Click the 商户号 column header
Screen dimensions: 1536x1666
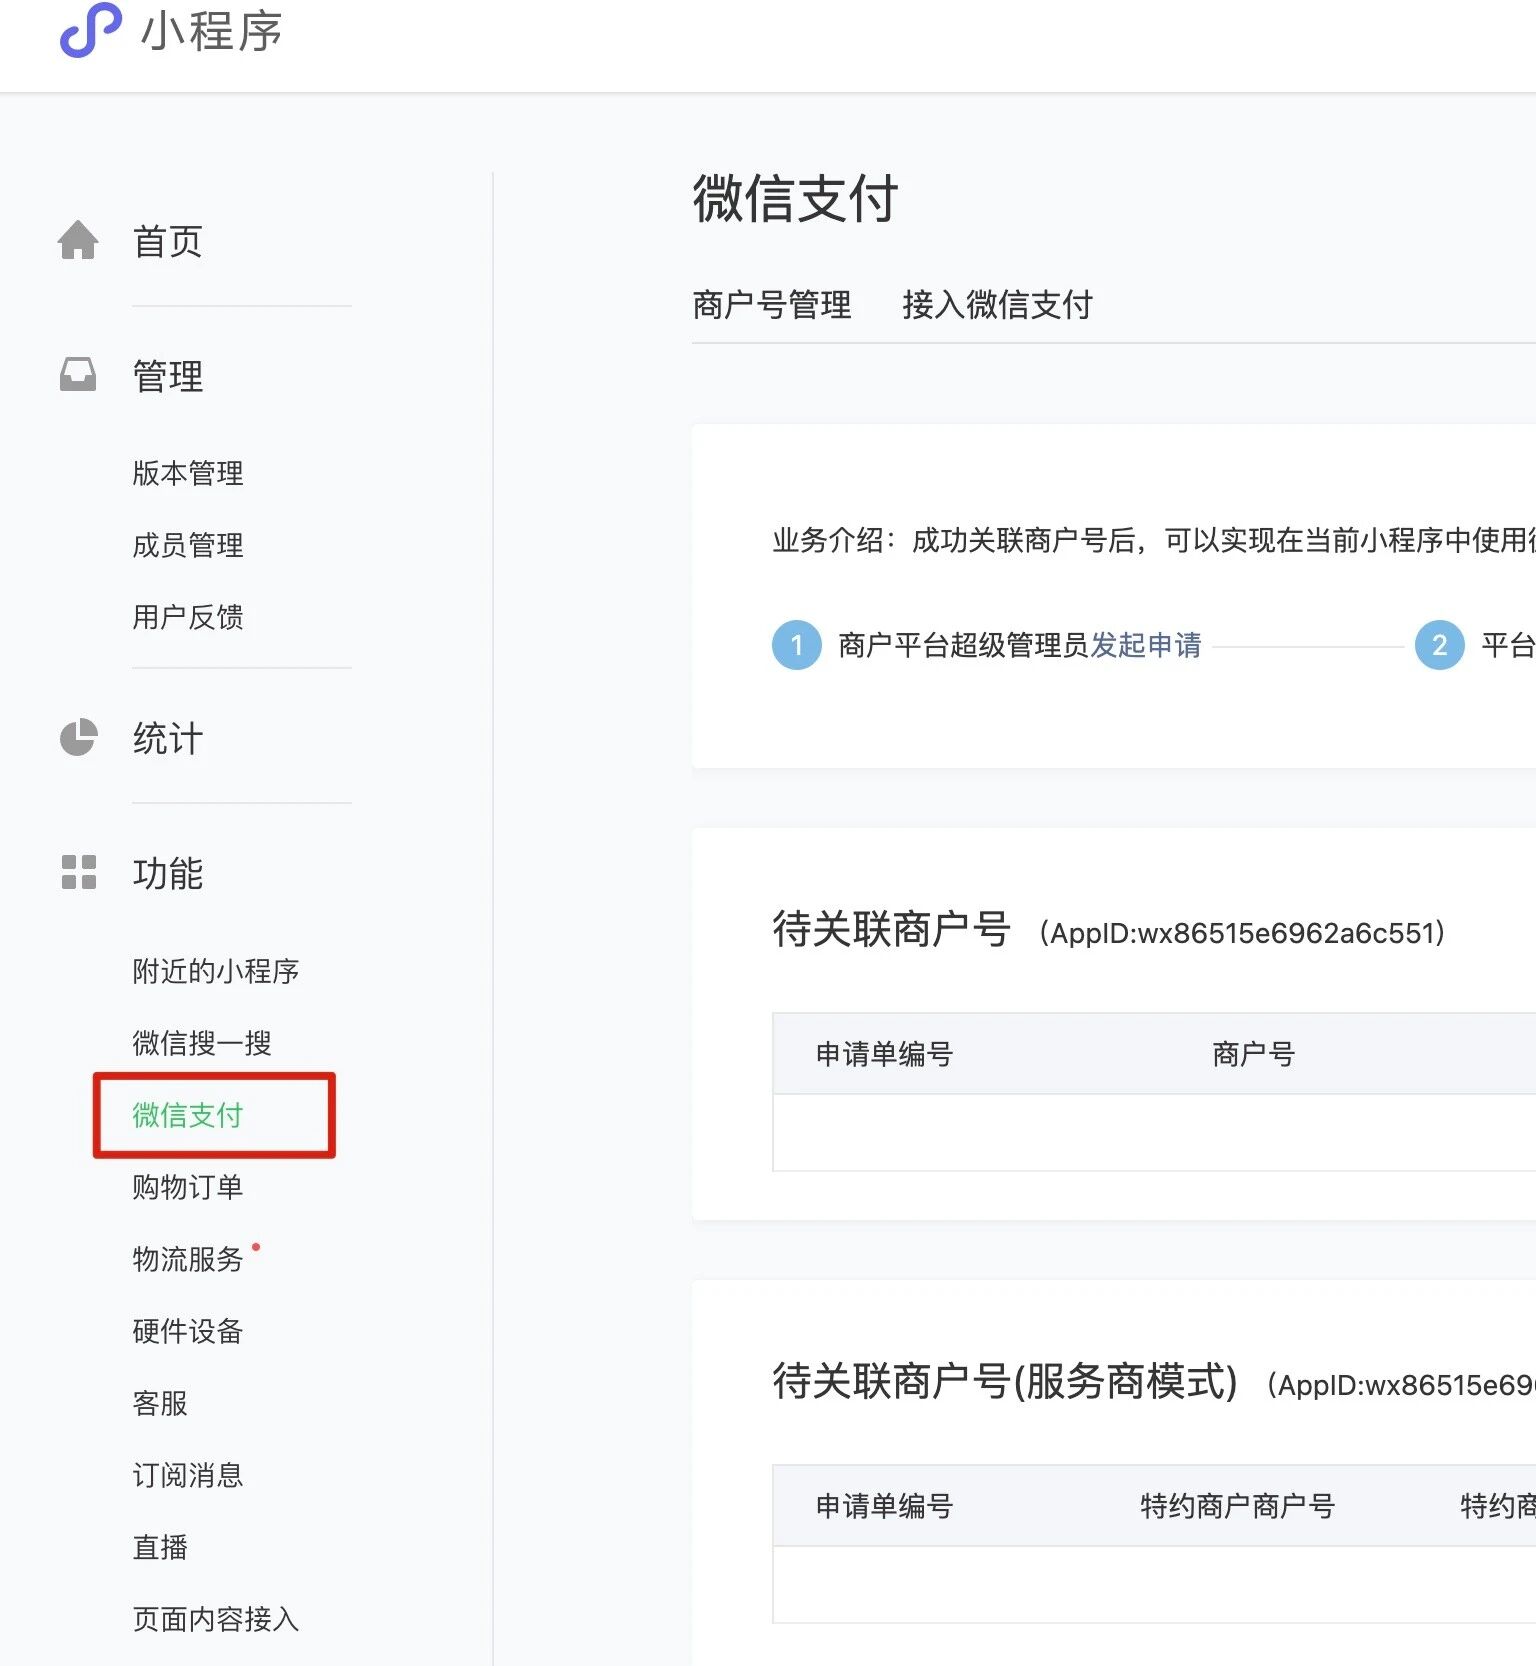(1254, 1054)
